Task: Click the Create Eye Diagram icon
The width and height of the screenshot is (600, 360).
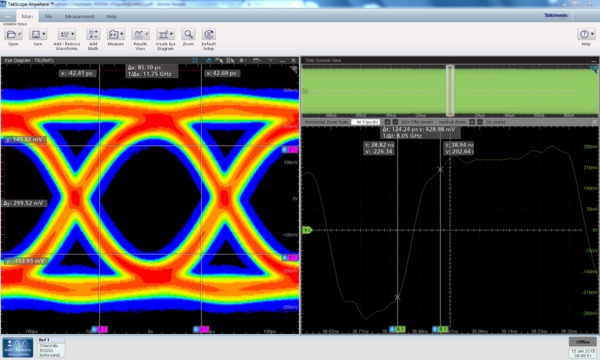Action: (x=163, y=34)
